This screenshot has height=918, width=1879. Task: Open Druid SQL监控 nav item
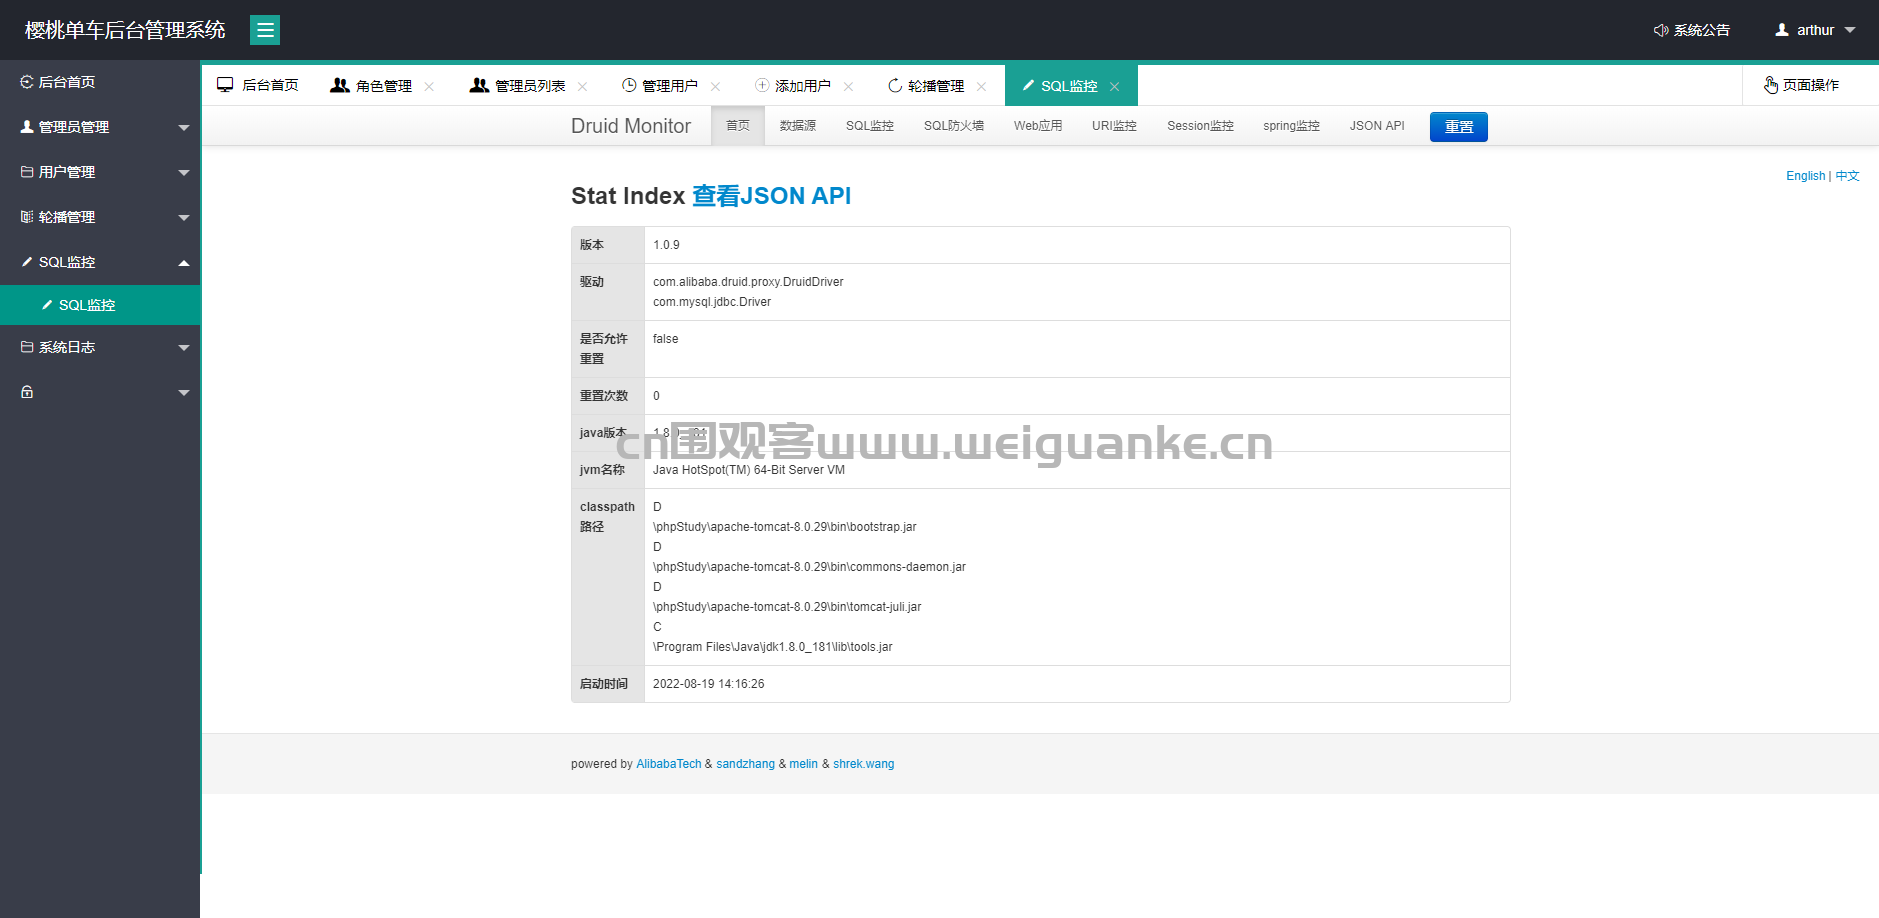coord(870,126)
